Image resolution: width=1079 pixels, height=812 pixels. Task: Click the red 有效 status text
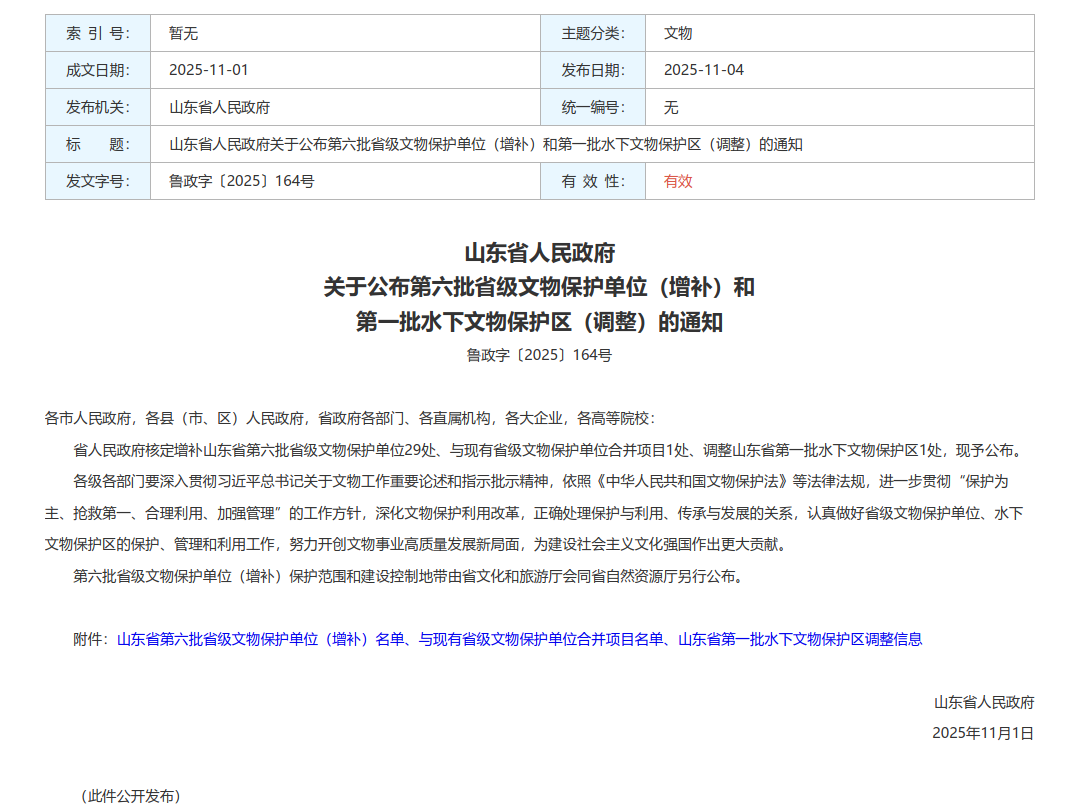click(x=678, y=181)
